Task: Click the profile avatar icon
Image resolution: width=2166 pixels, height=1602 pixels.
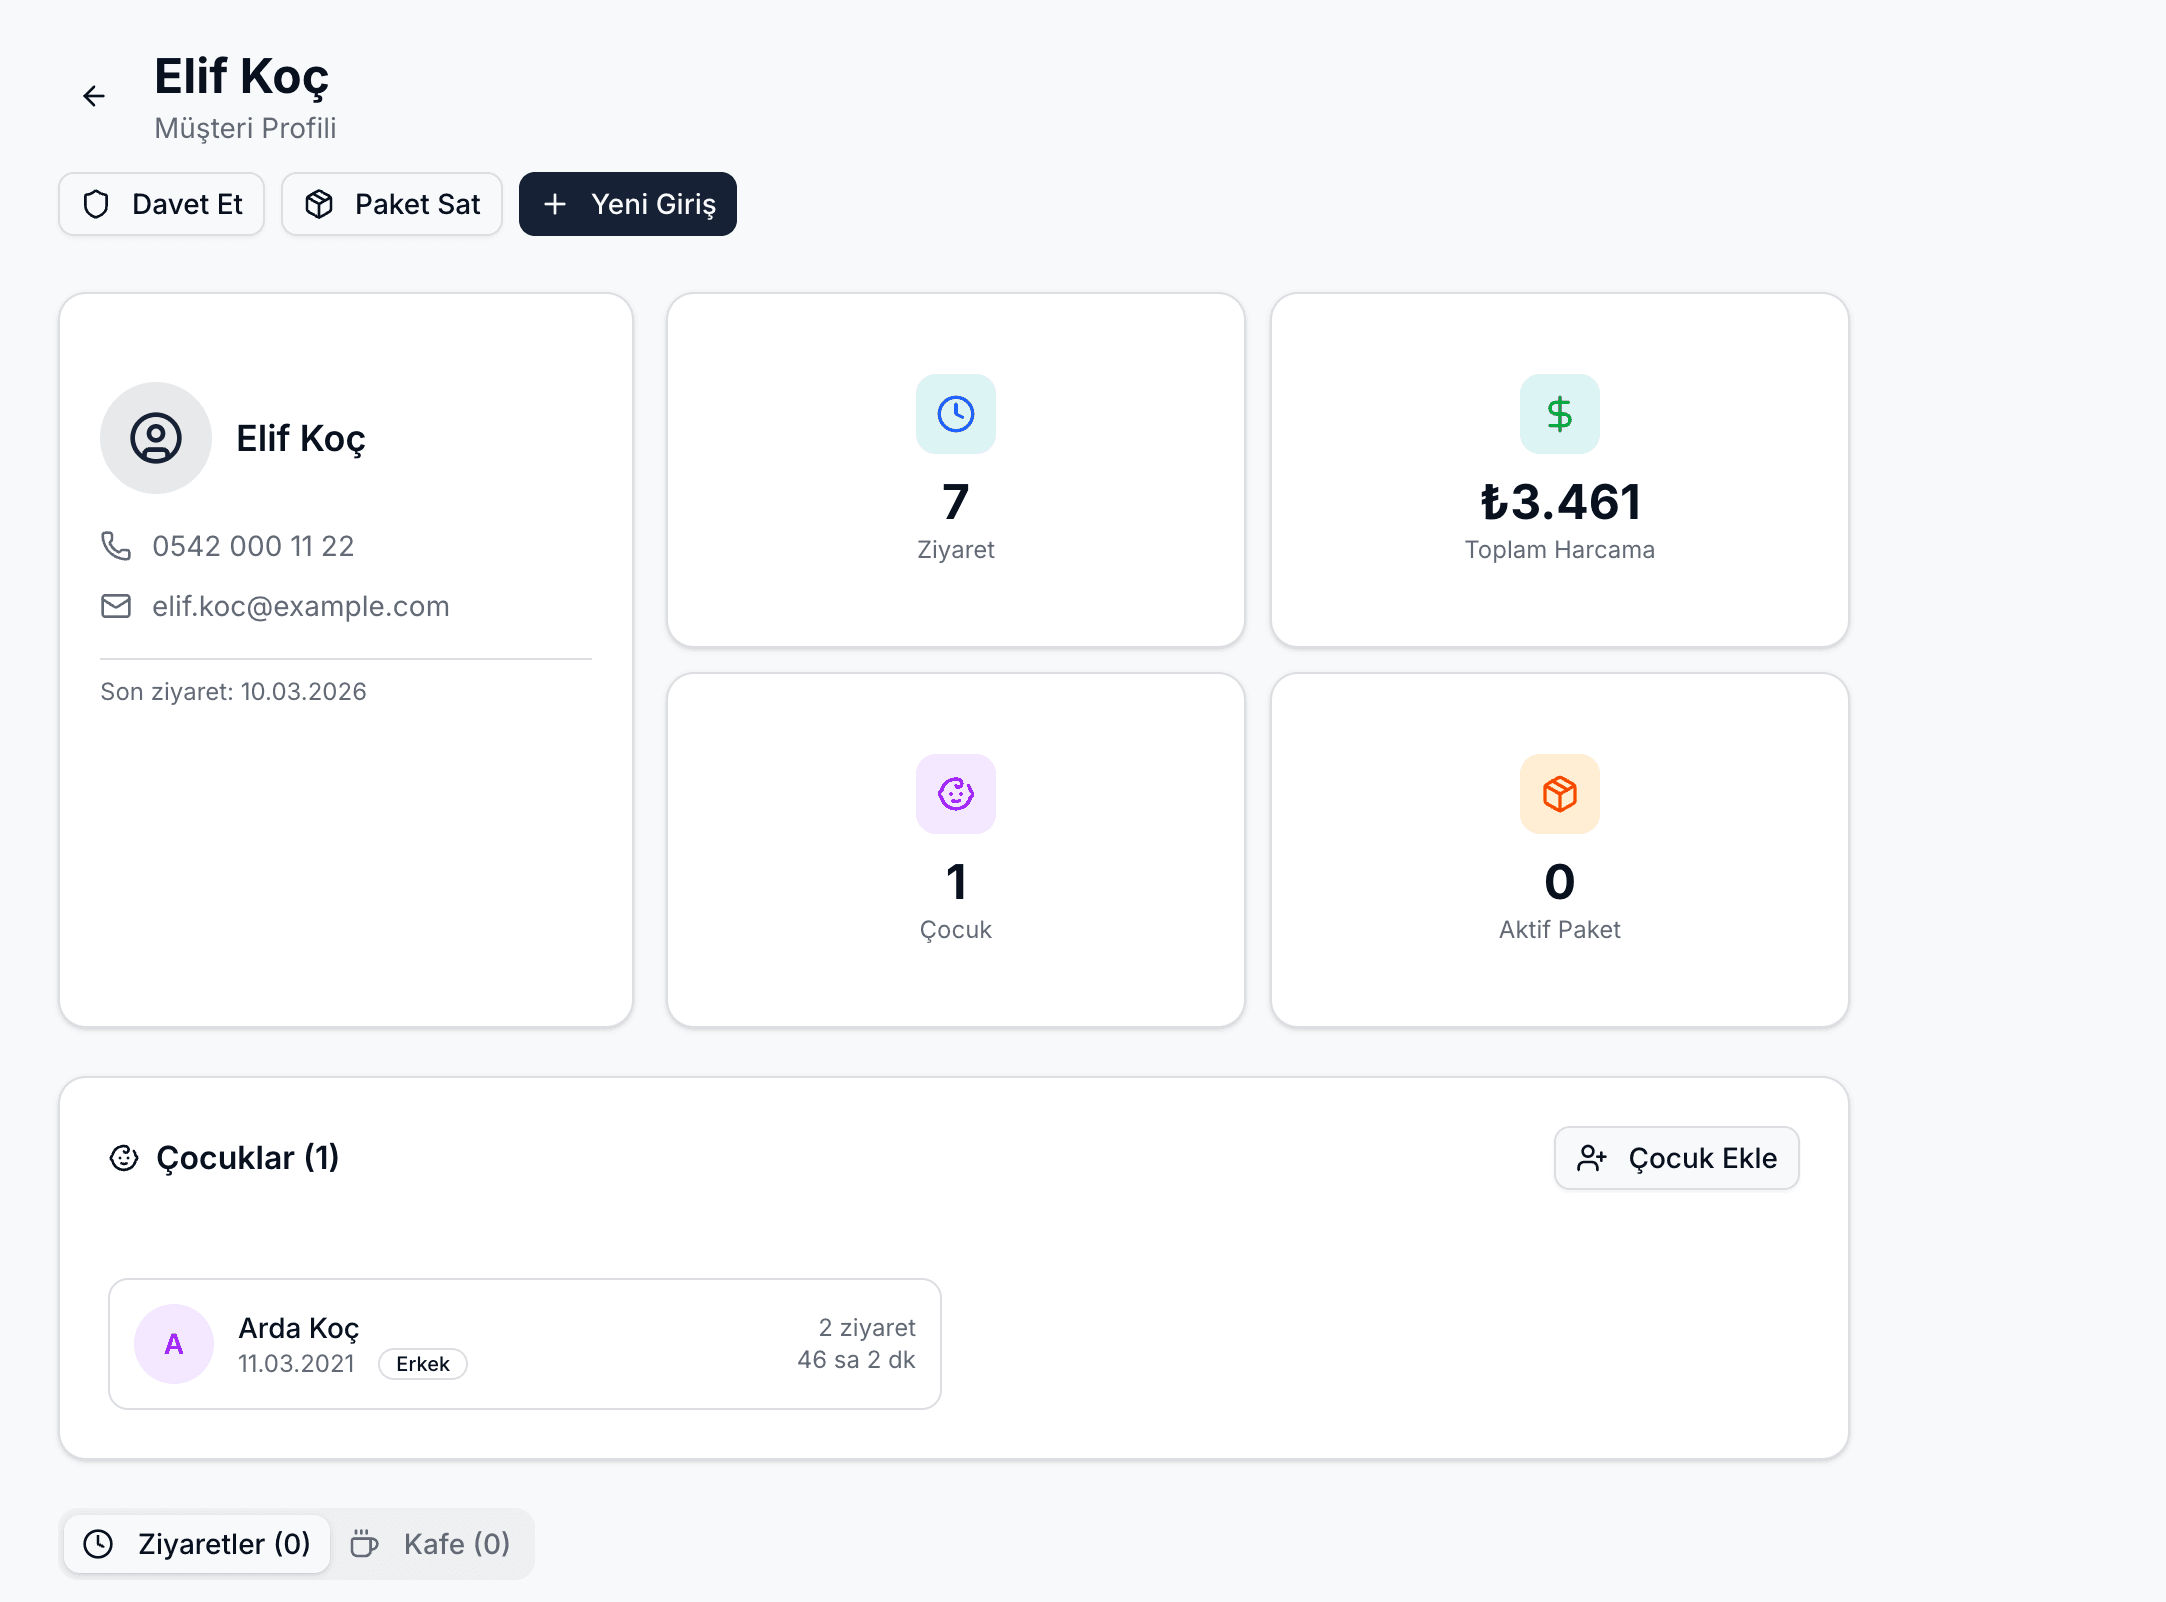Action: (x=156, y=438)
